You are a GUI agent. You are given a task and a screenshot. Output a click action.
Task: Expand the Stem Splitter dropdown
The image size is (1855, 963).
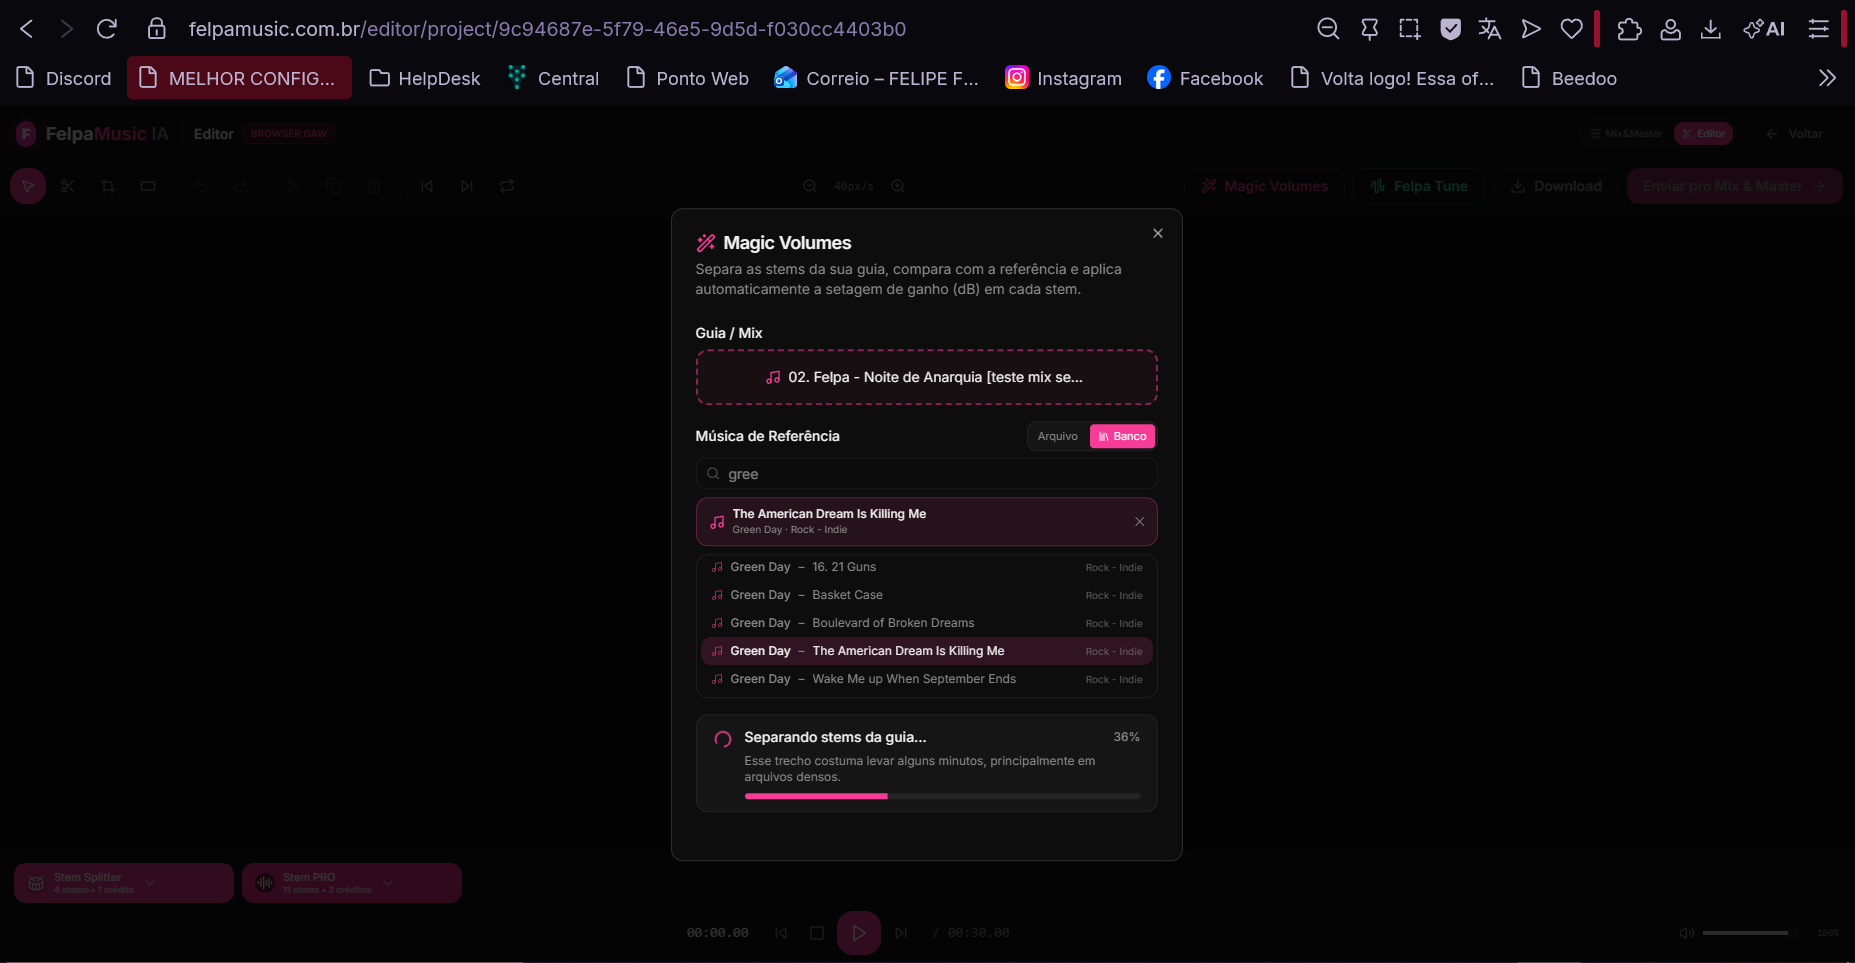pyautogui.click(x=150, y=883)
